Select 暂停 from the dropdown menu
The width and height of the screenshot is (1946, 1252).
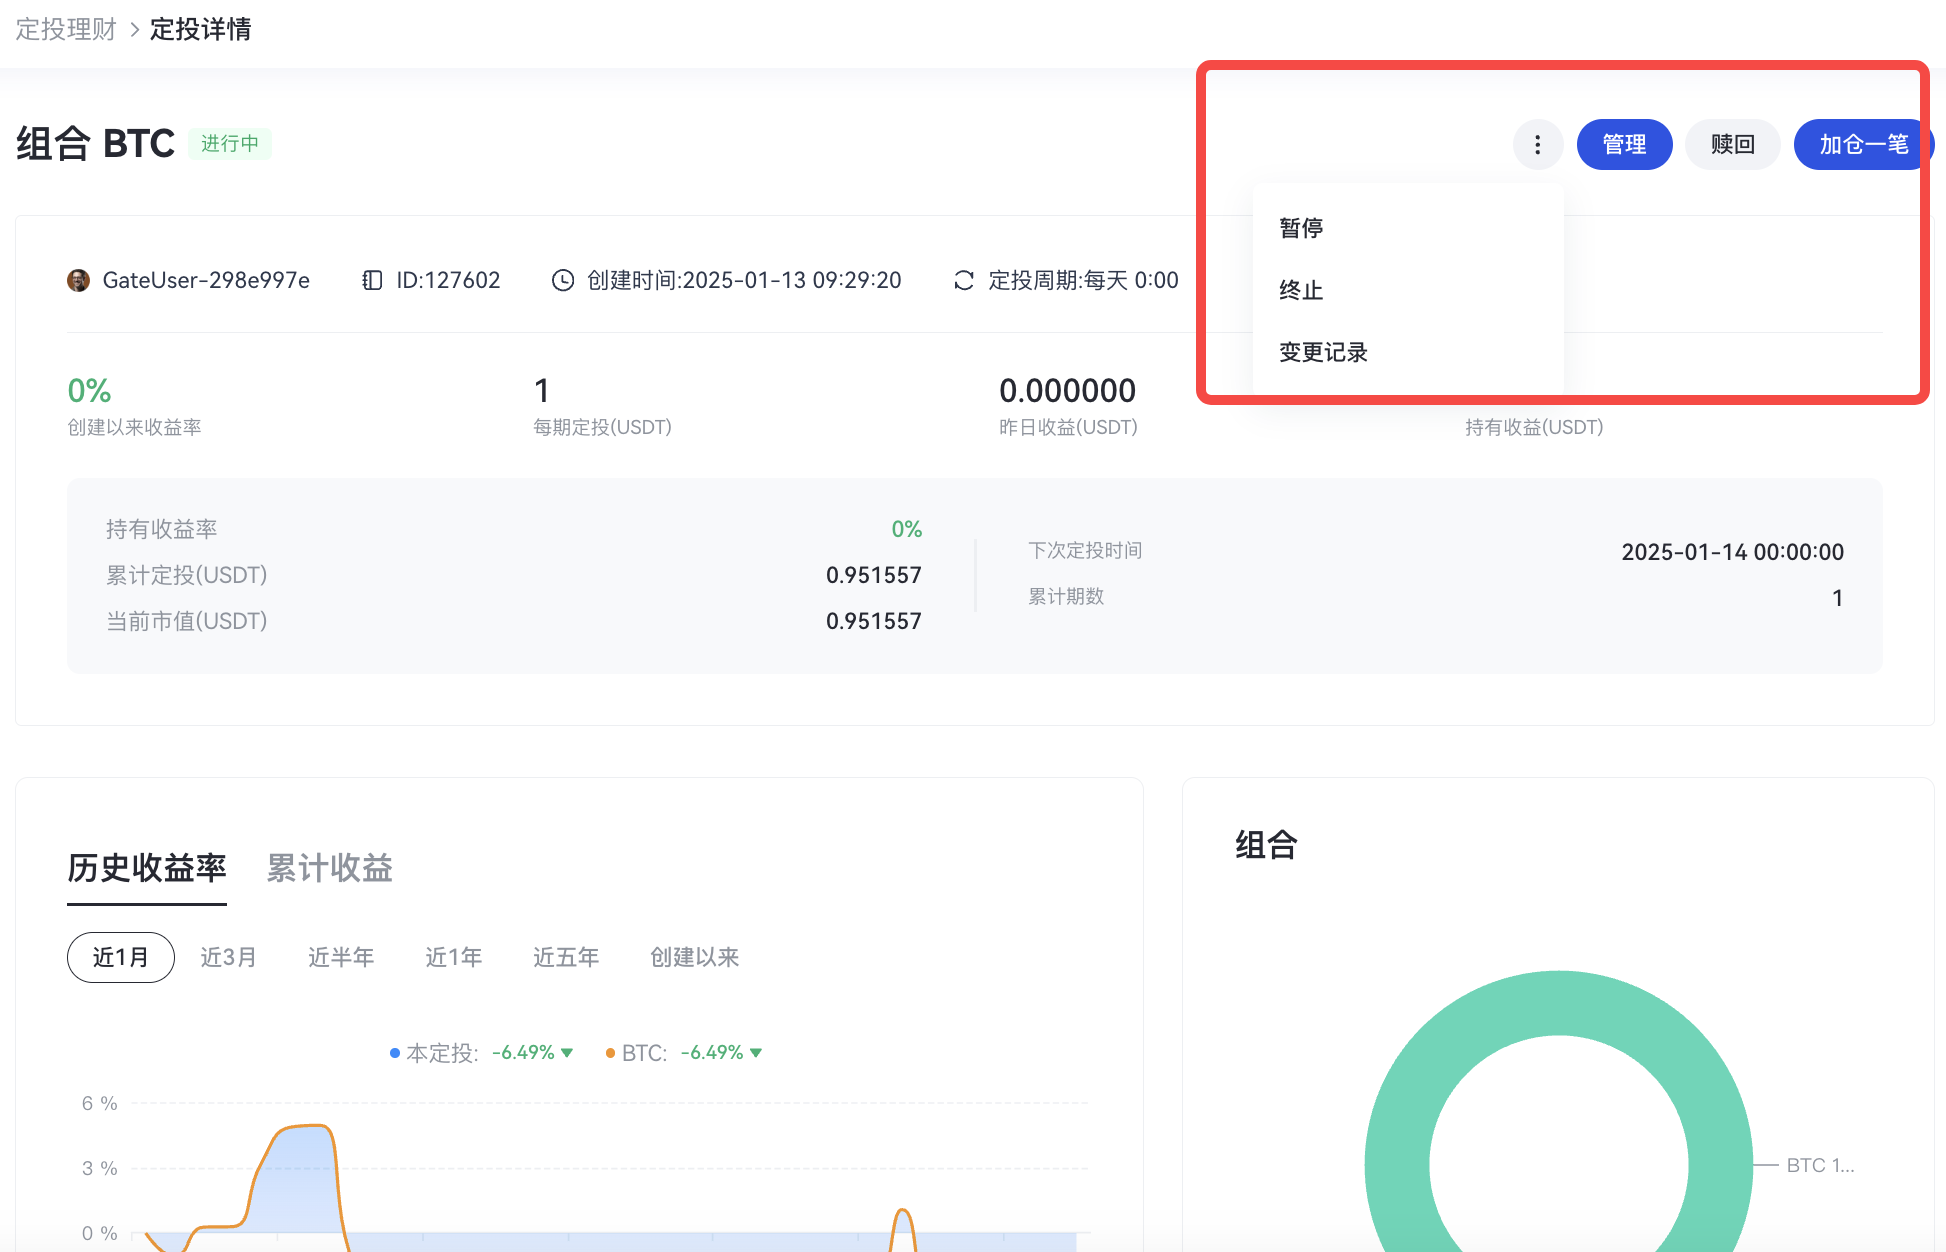1301,228
